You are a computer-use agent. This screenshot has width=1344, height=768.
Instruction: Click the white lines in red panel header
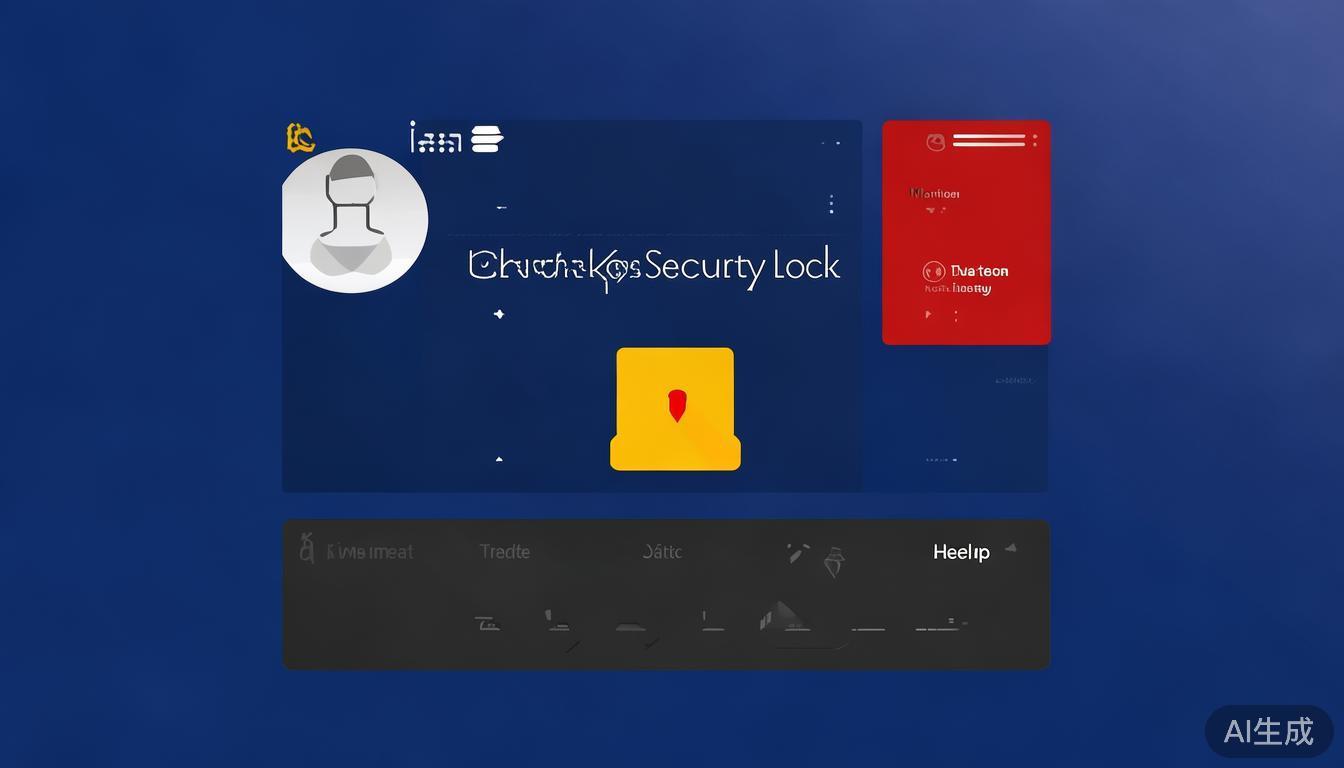click(x=989, y=141)
